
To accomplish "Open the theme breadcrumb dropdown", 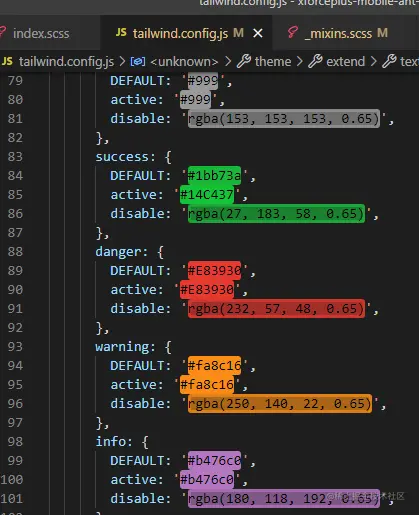I will coord(273,62).
